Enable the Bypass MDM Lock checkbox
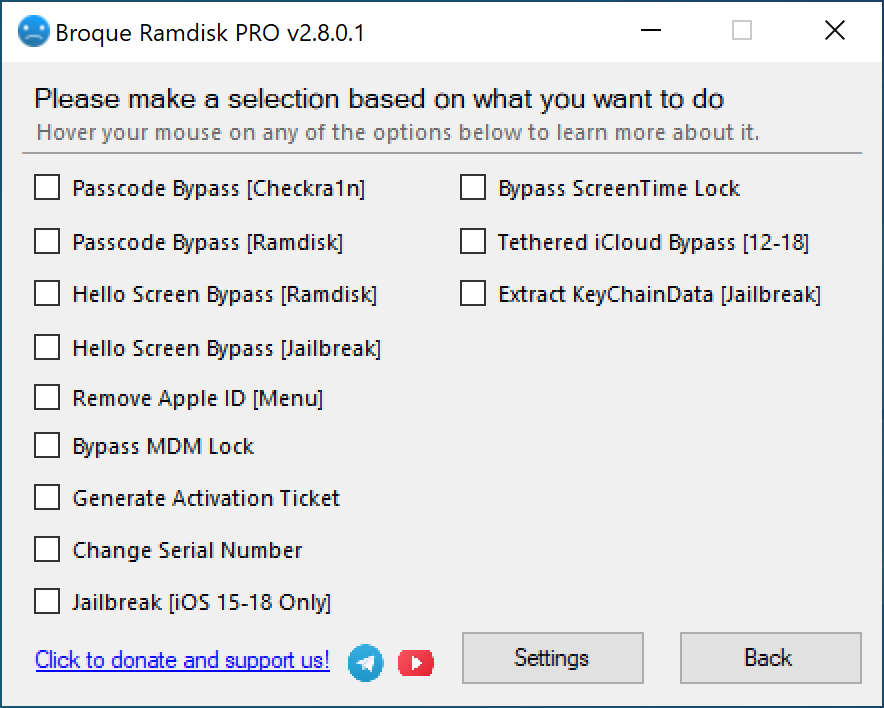Screen dimensions: 884x708 (x=47, y=445)
